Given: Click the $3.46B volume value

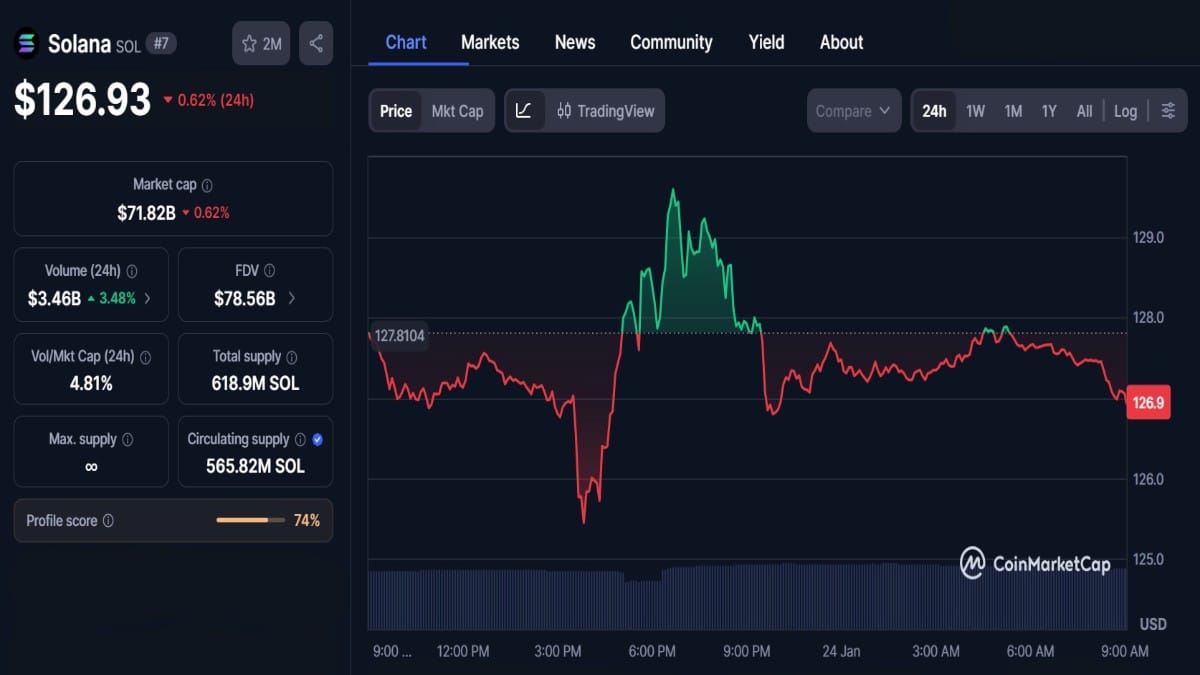Looking at the screenshot, I should coord(55,298).
